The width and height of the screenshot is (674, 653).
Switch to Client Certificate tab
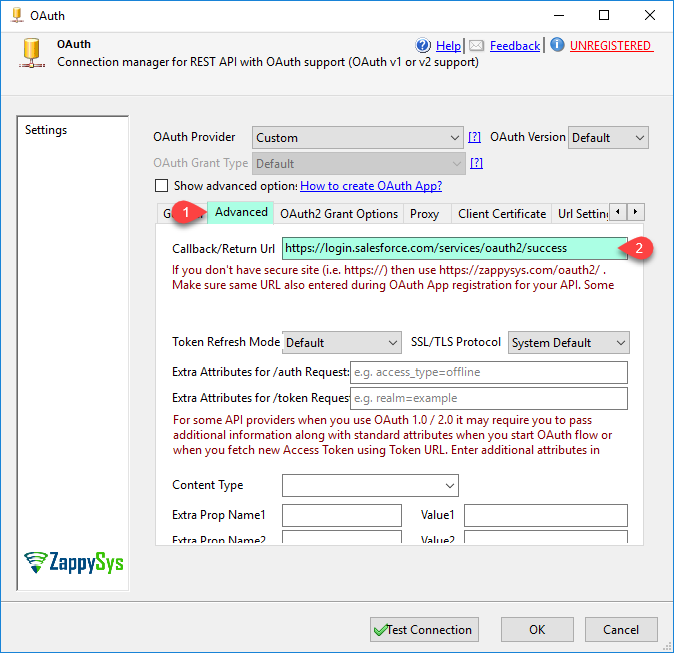(502, 214)
